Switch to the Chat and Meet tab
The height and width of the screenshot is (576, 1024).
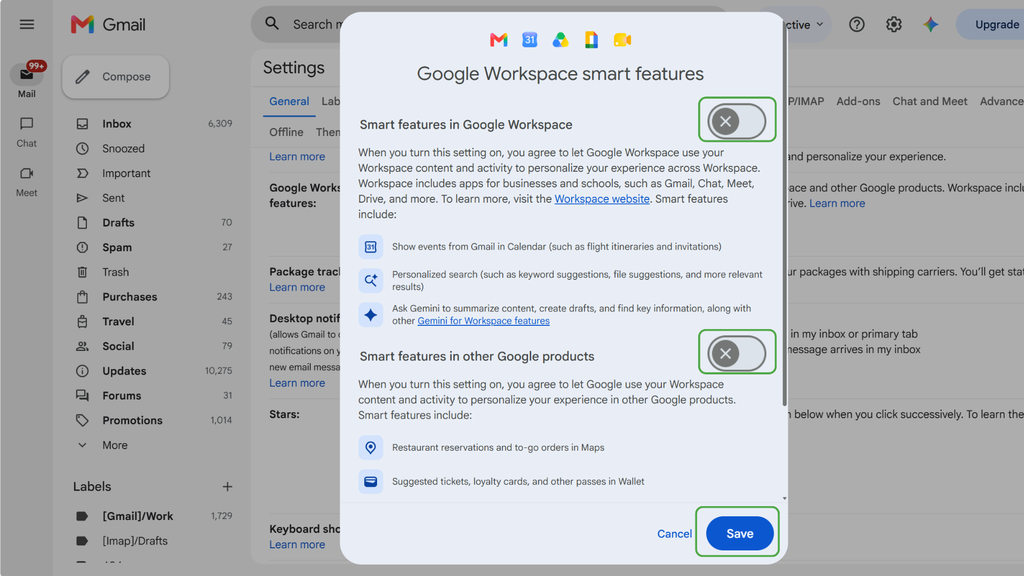click(x=930, y=101)
